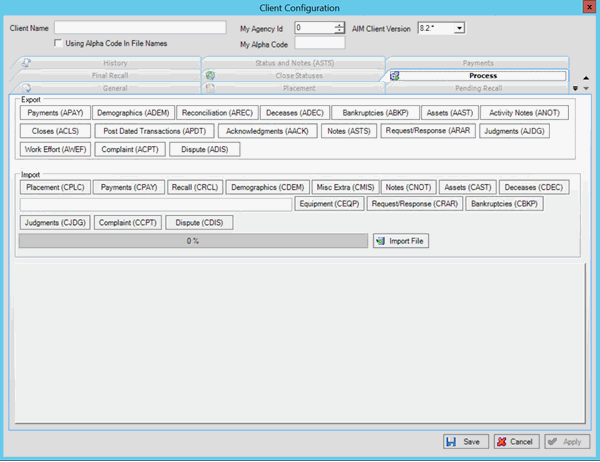
Task: Export Work Effort (AWEF)
Action: (55, 149)
